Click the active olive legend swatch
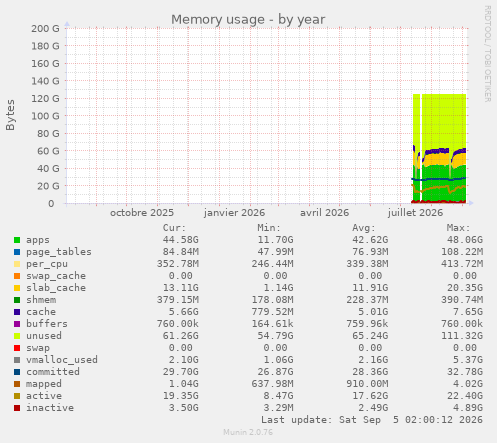 (17, 396)
